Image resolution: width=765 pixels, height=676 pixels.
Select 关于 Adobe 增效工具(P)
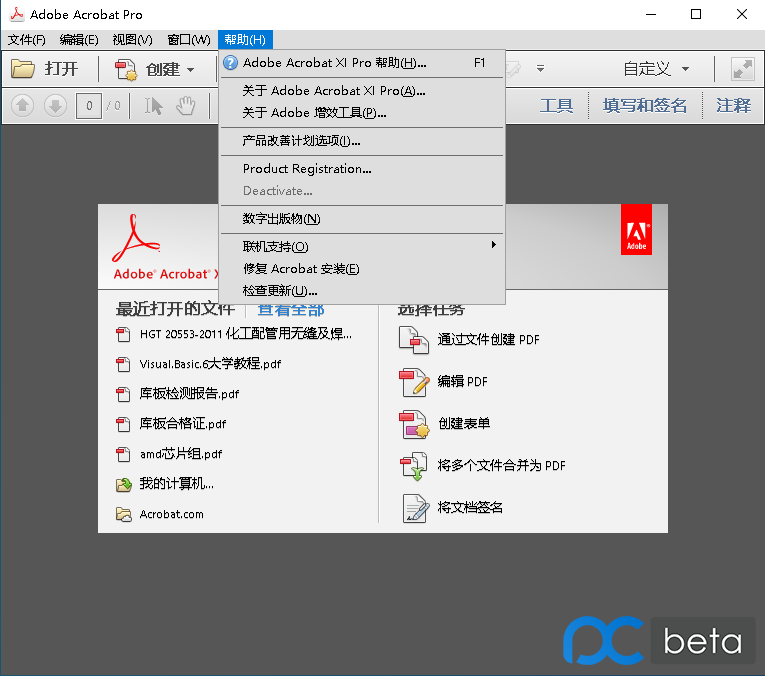pos(362,113)
